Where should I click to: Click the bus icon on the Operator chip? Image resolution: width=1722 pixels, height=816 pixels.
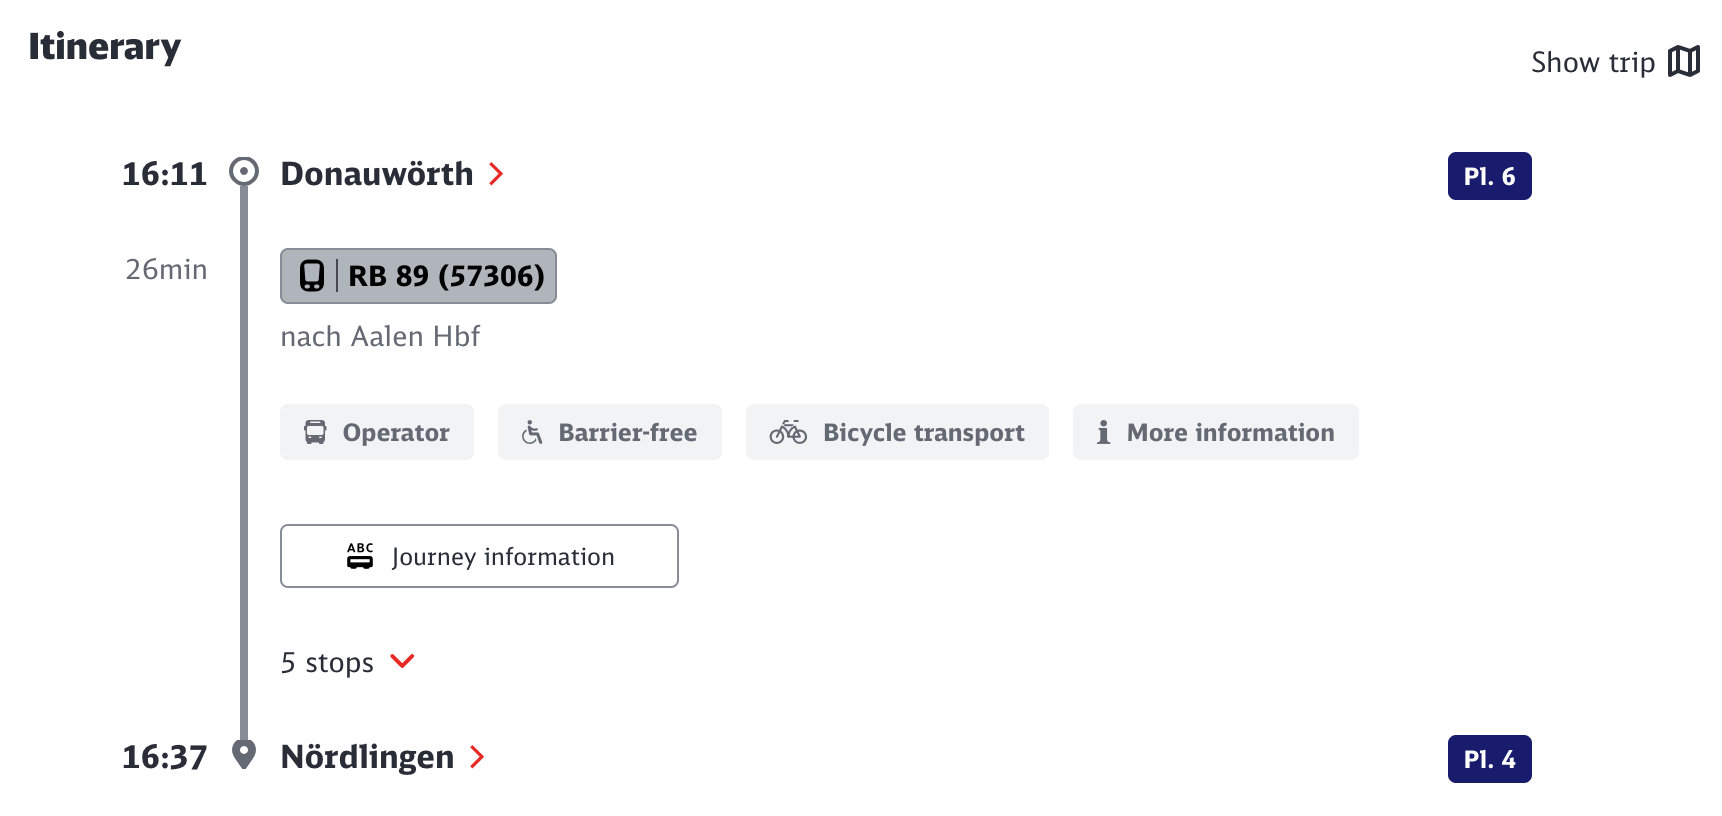(x=315, y=432)
